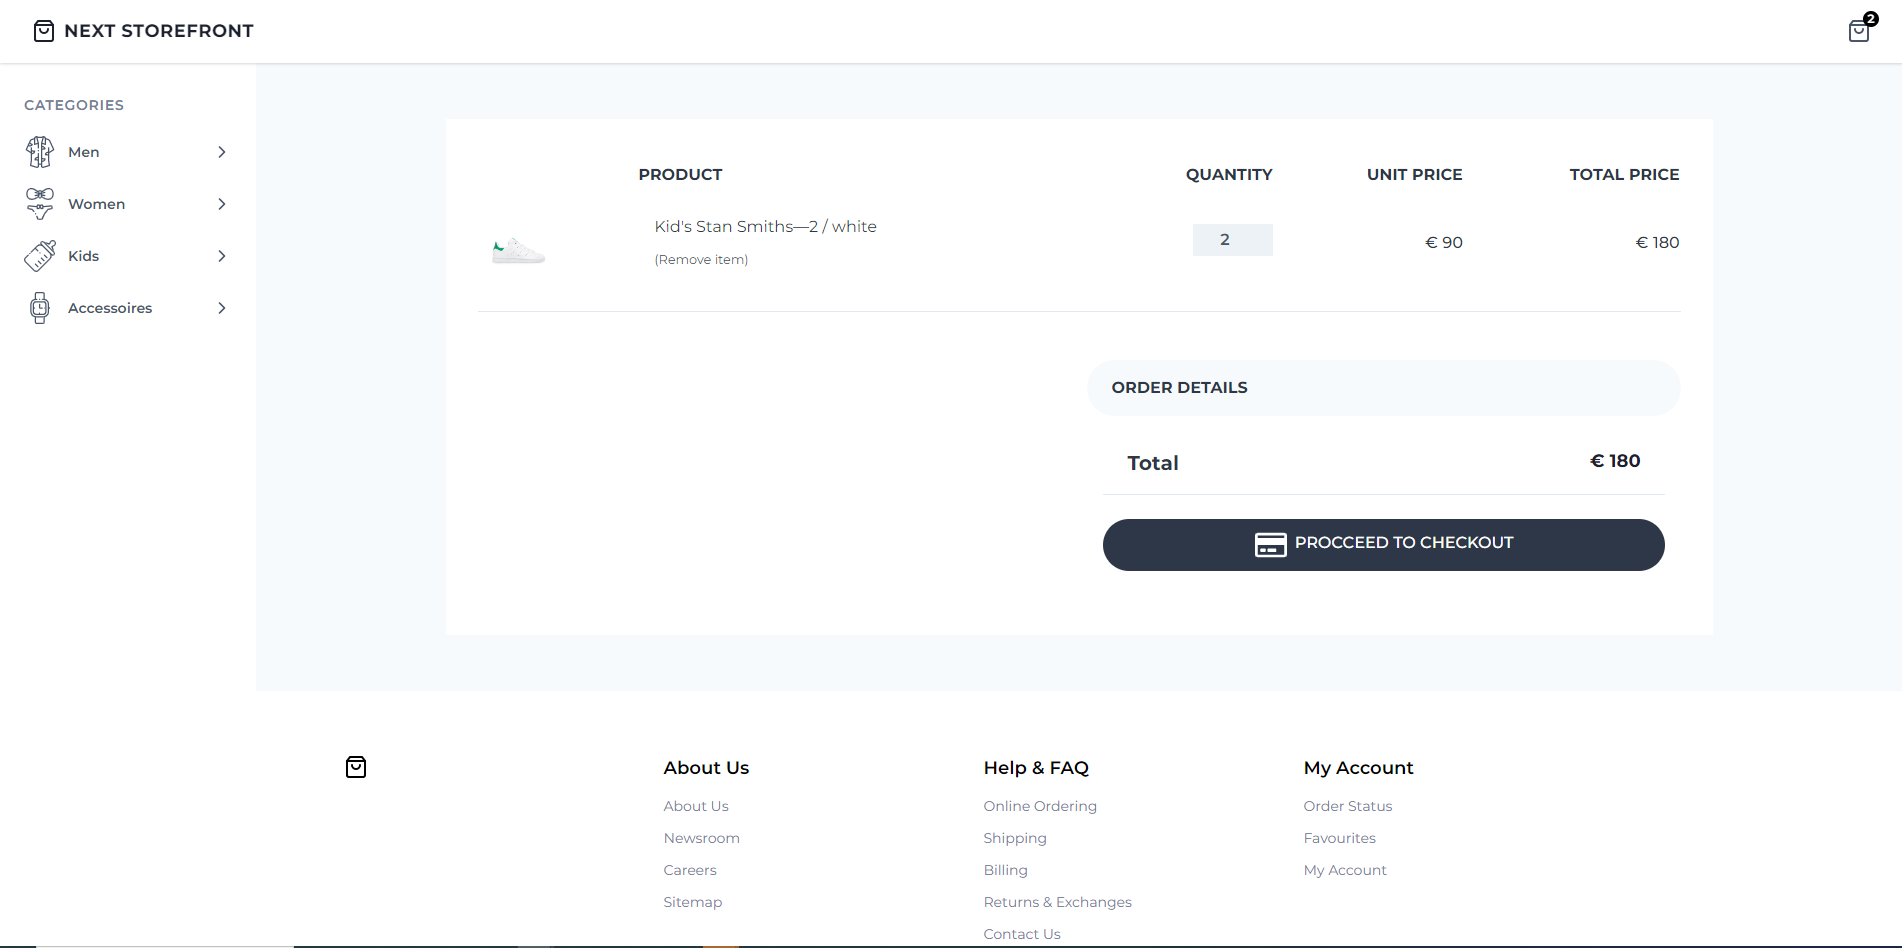Click the Men category shirt icon
The height and width of the screenshot is (948, 1902).
pos(40,152)
